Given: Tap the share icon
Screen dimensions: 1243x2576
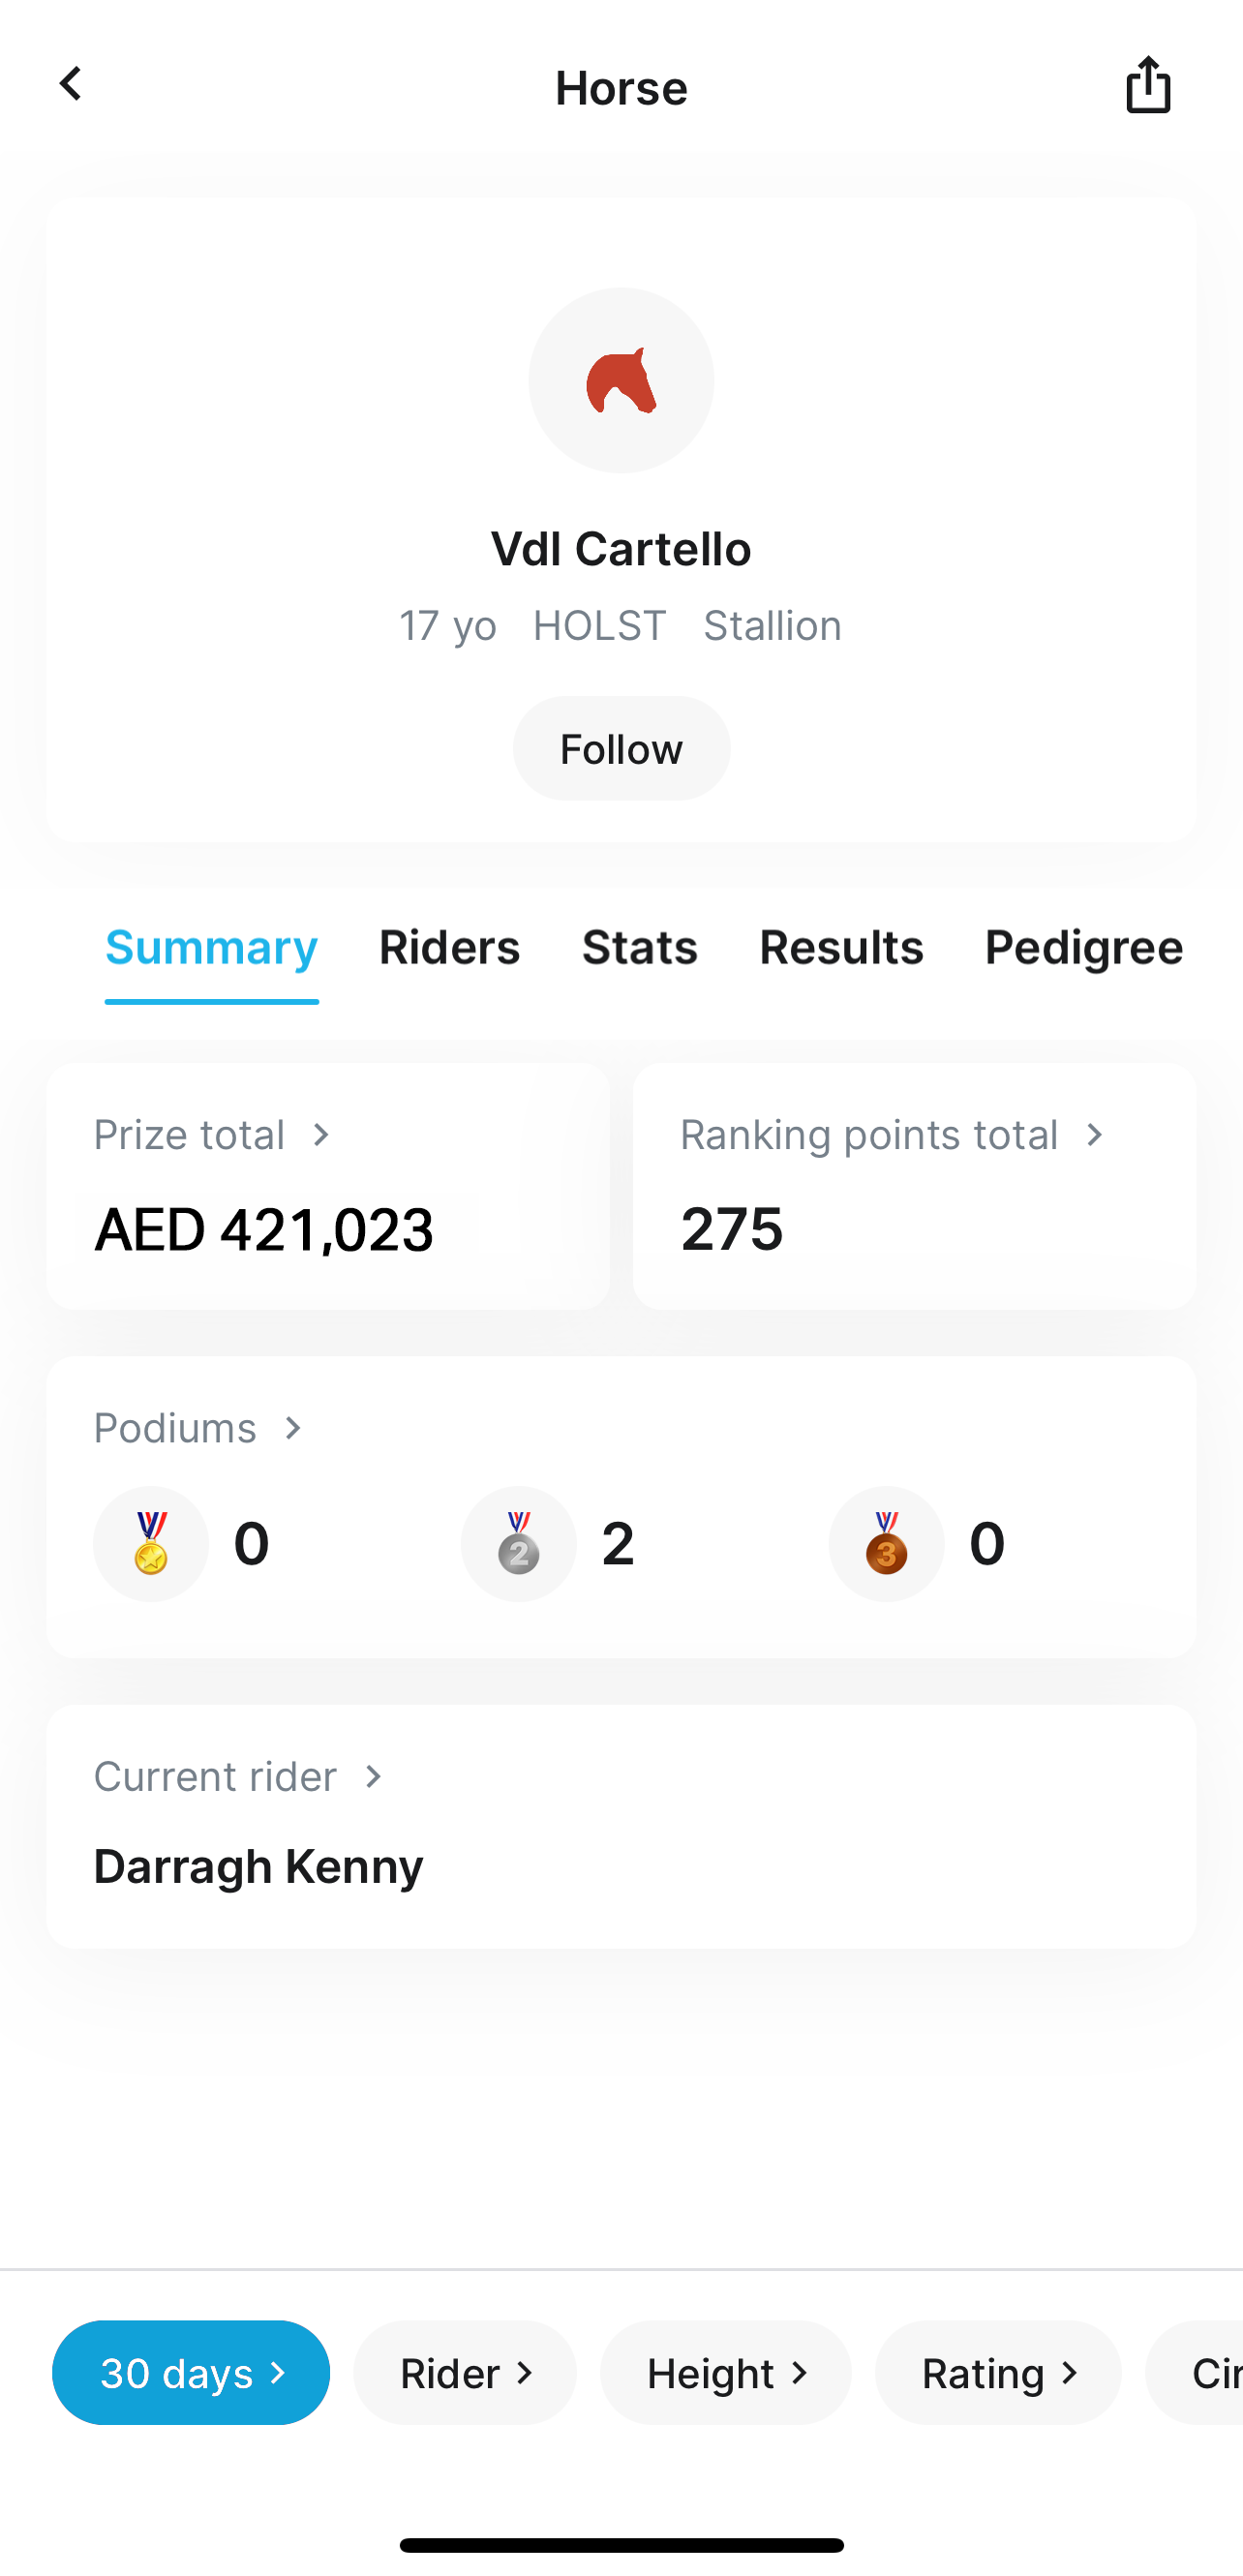Looking at the screenshot, I should tap(1147, 85).
